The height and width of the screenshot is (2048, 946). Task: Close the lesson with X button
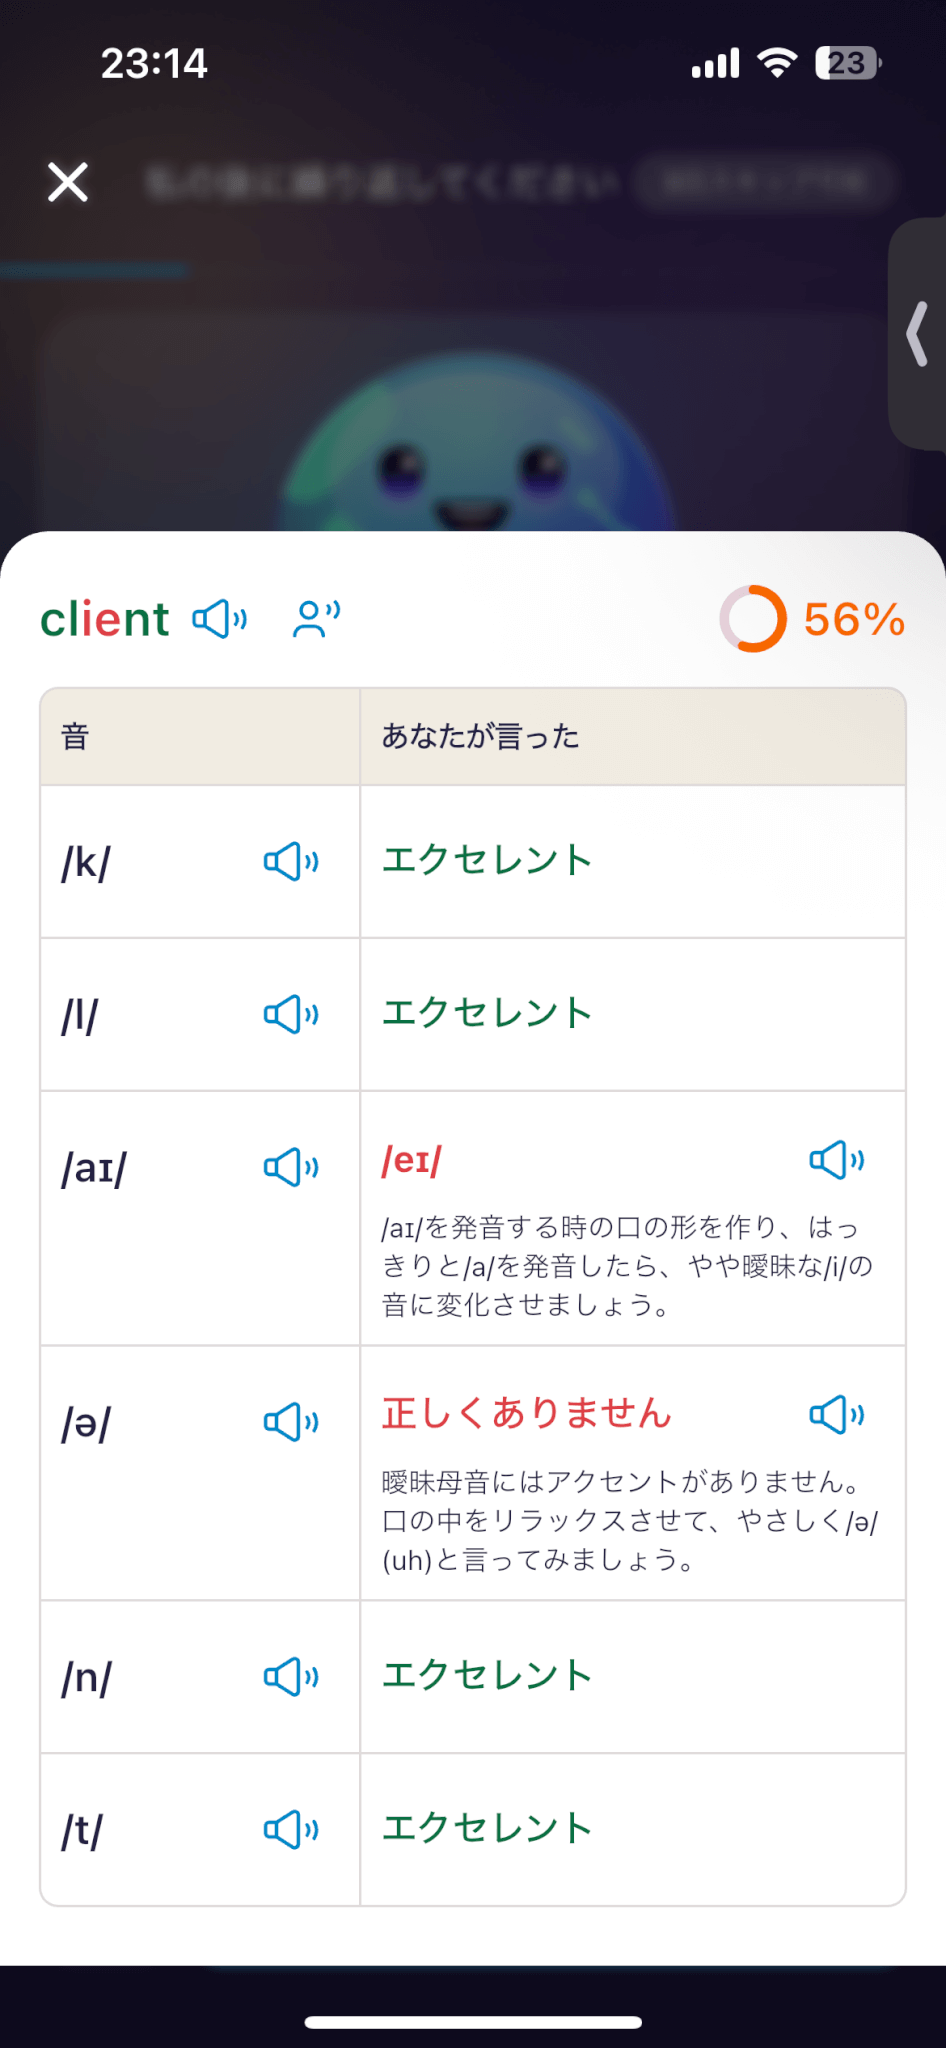[68, 182]
